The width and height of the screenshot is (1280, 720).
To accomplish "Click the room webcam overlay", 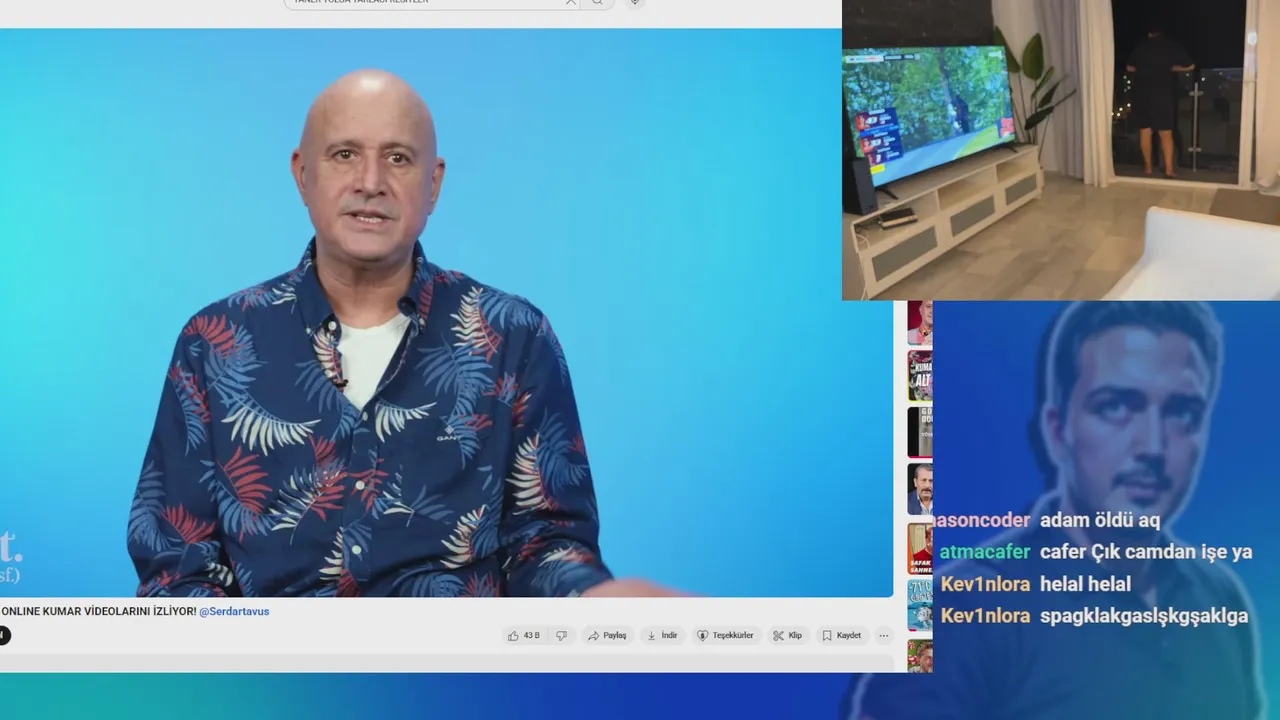I will (1061, 150).
